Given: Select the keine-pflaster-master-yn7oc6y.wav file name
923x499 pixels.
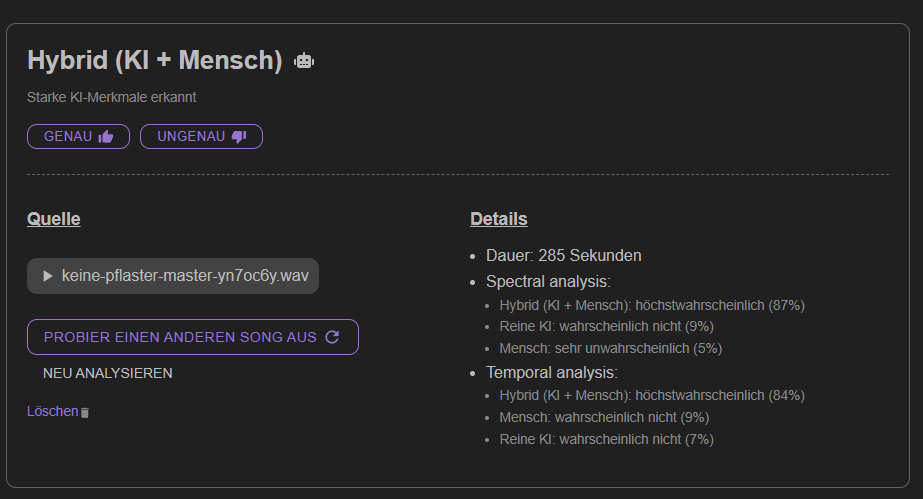Looking at the screenshot, I should [185, 275].
